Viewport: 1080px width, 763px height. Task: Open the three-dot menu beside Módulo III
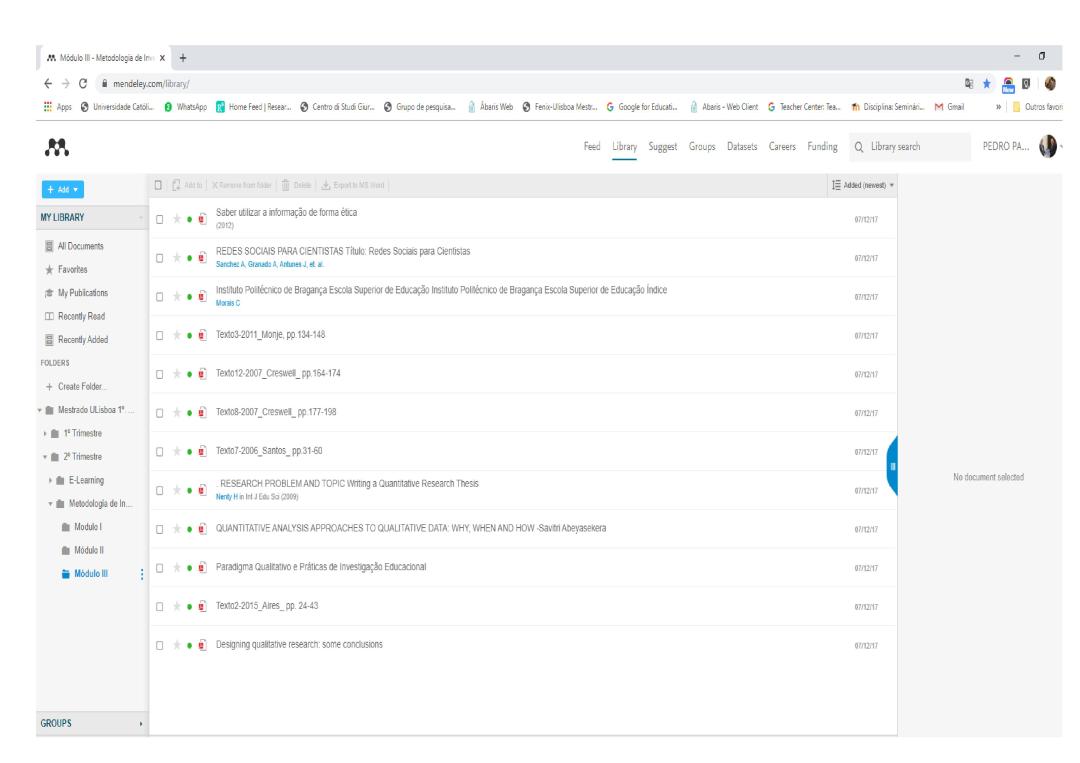point(142,573)
